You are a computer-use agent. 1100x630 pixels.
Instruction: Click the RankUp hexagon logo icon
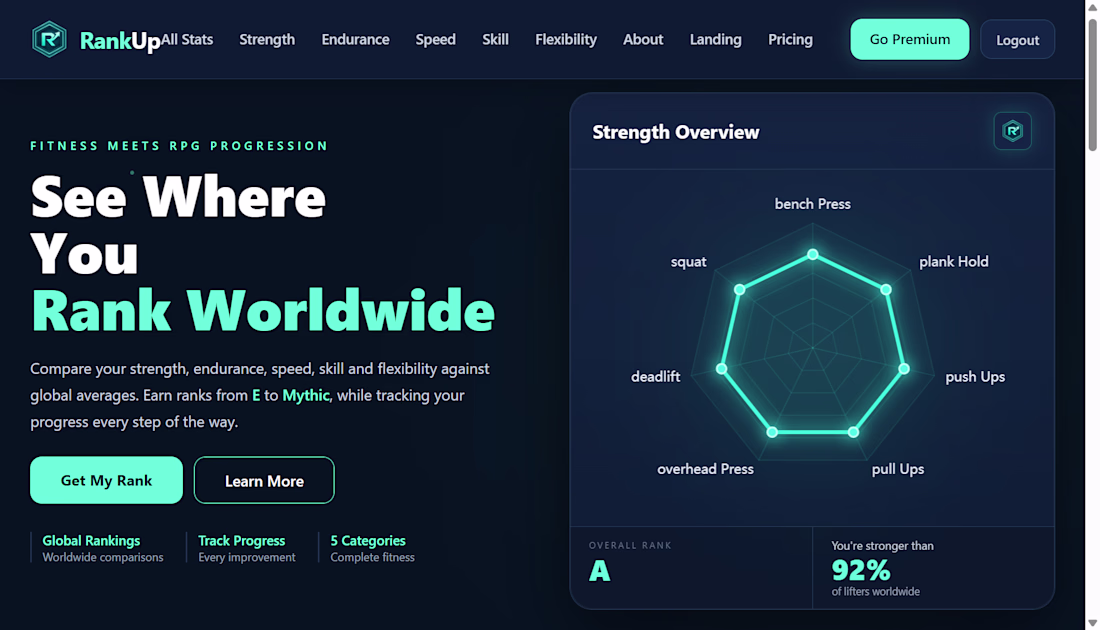point(49,39)
